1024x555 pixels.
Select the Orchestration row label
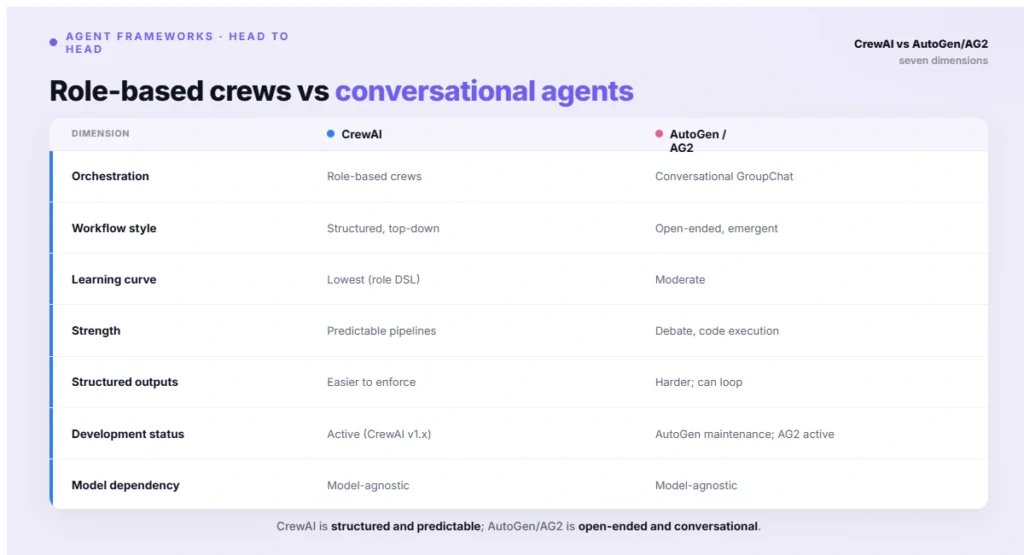click(x=110, y=176)
